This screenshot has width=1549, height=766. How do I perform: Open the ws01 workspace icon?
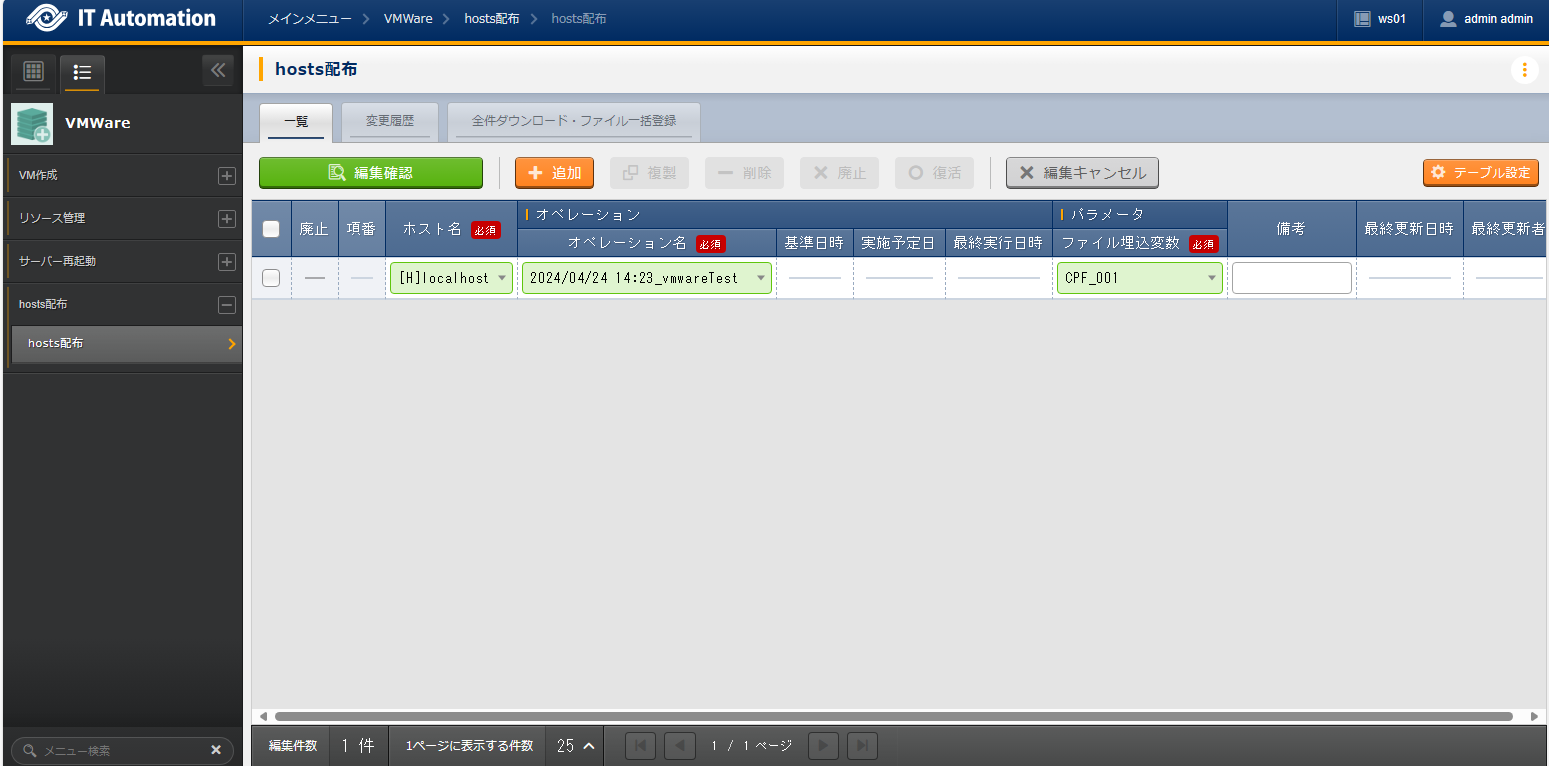[1362, 19]
